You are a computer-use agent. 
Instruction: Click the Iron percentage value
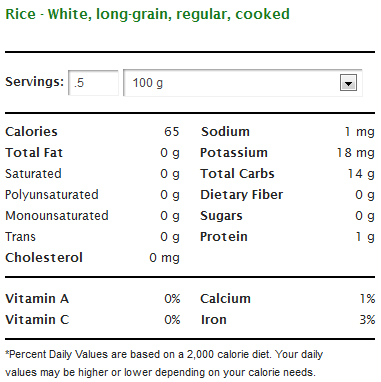click(367, 320)
